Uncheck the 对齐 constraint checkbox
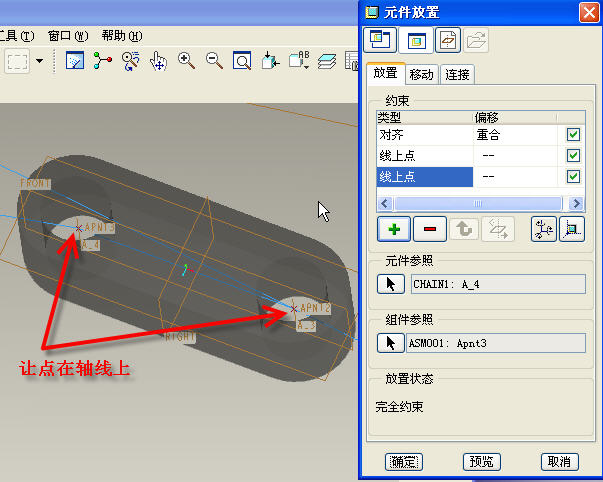This screenshot has height=482, width=603. 573,134
